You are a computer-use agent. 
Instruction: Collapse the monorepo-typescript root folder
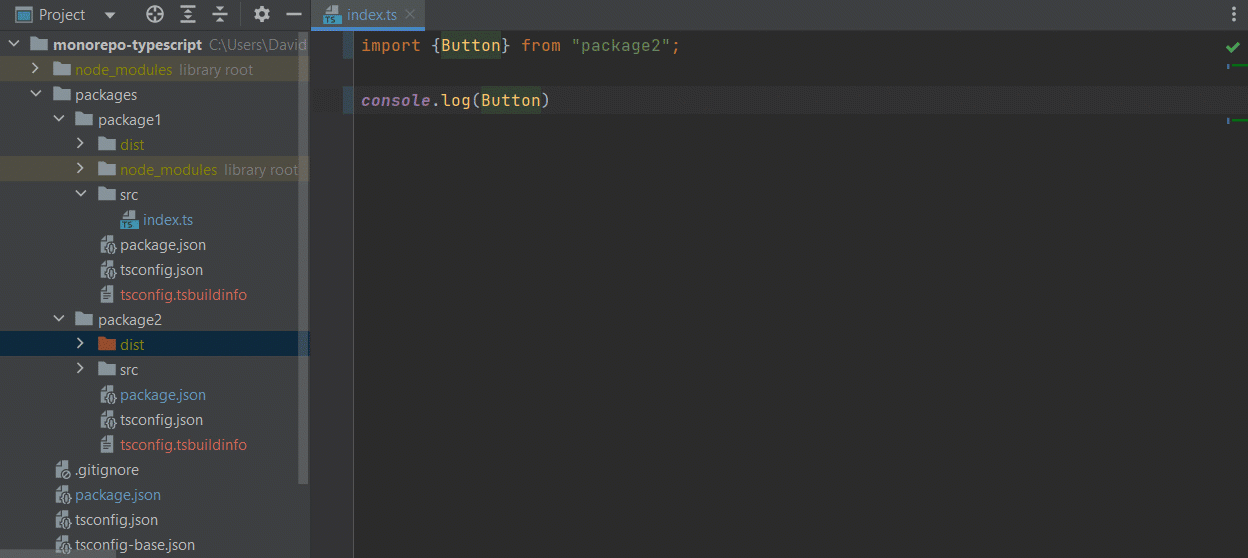13,44
